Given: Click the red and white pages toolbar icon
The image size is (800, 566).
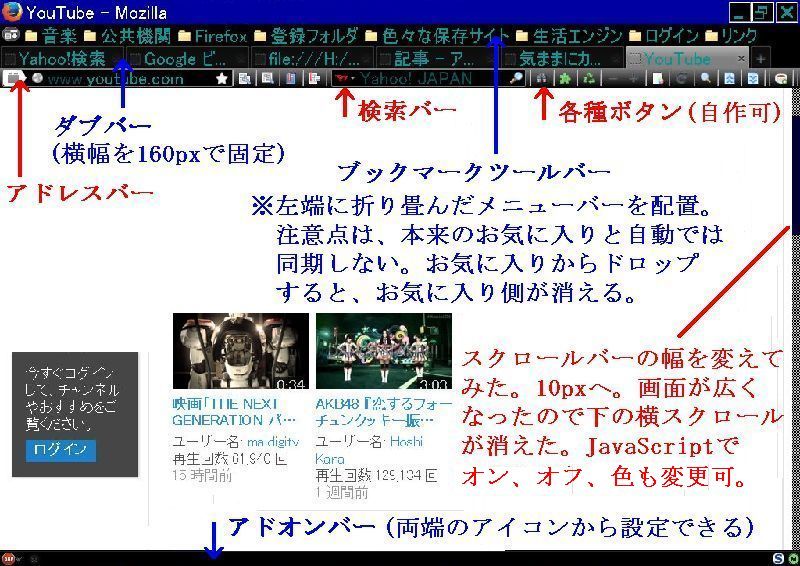Looking at the screenshot, I should point(314,79).
